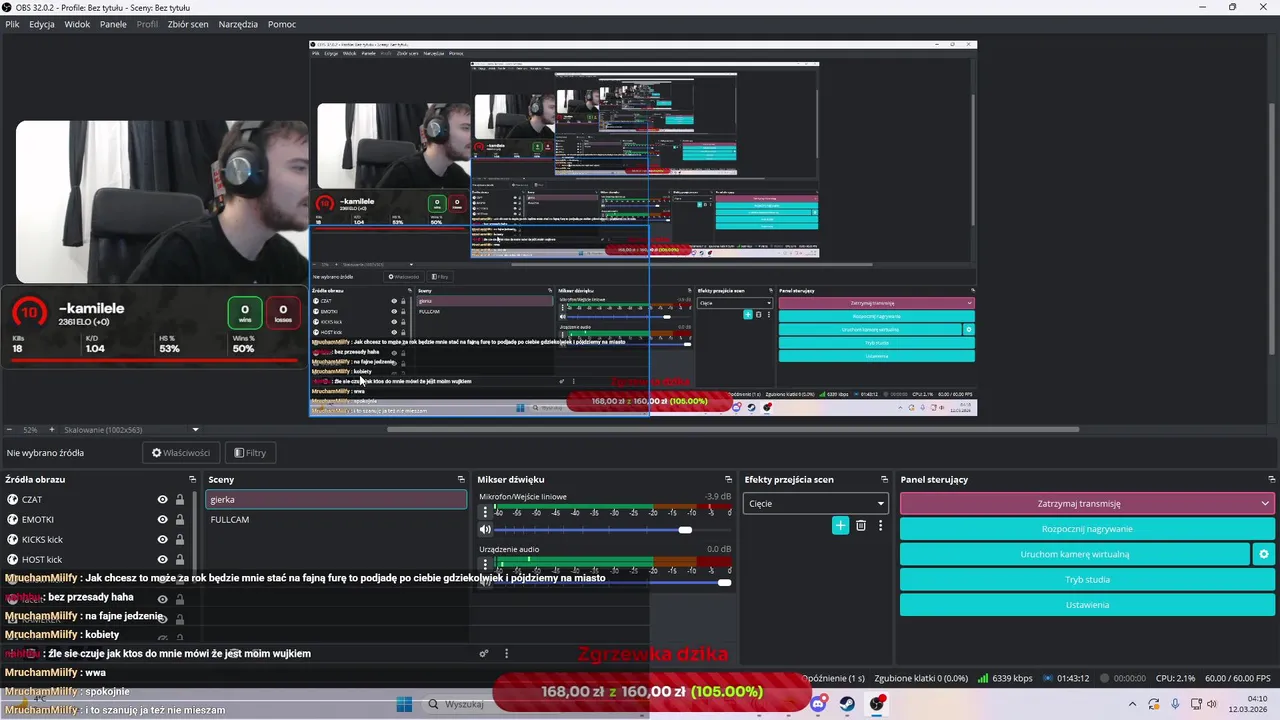Open Urządzenie audio three-dot menu

pos(485,564)
